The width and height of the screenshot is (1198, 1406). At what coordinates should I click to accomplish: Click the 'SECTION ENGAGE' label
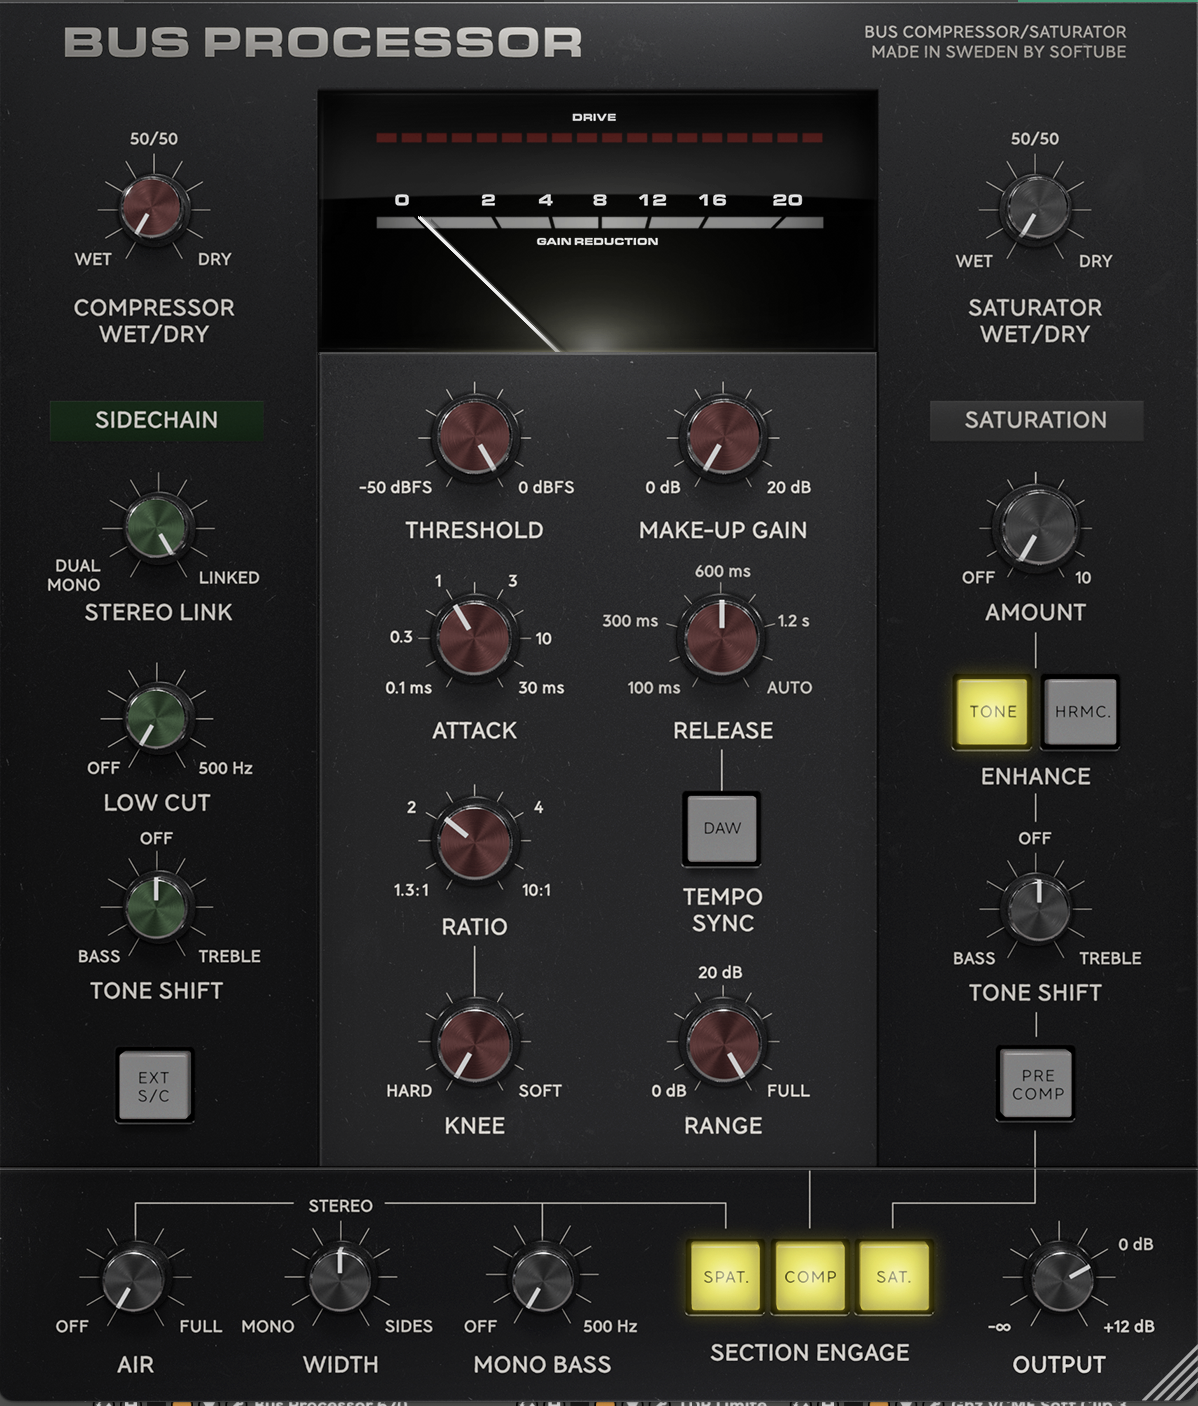pos(810,1353)
